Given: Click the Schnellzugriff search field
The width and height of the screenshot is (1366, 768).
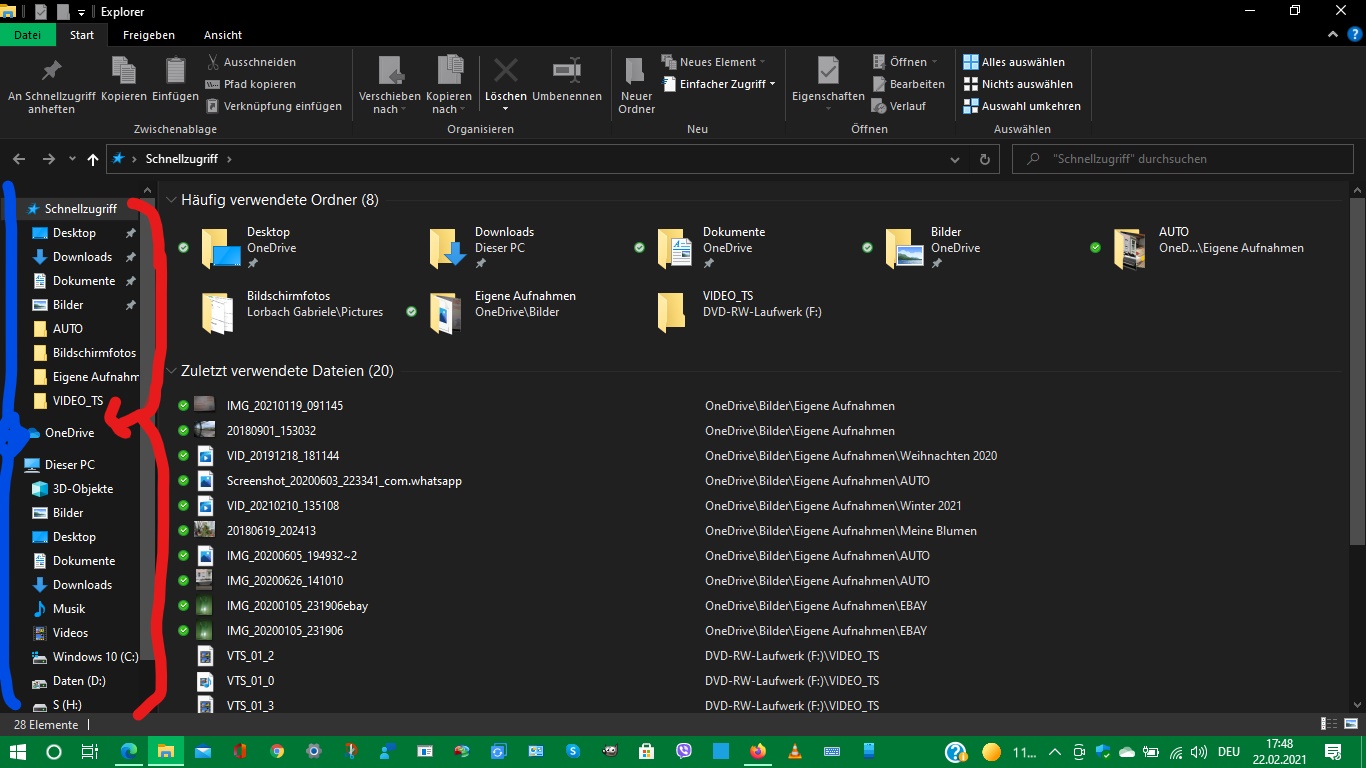Looking at the screenshot, I should pyautogui.click(x=1184, y=159).
